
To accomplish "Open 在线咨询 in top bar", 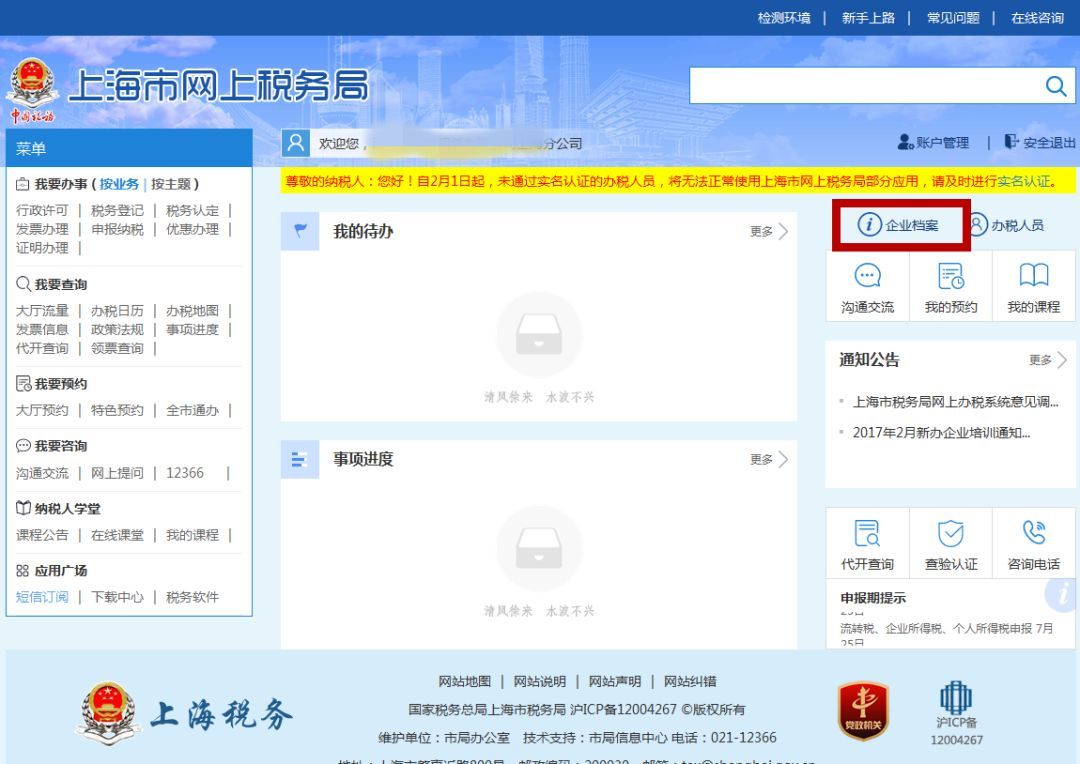I will click(1037, 18).
